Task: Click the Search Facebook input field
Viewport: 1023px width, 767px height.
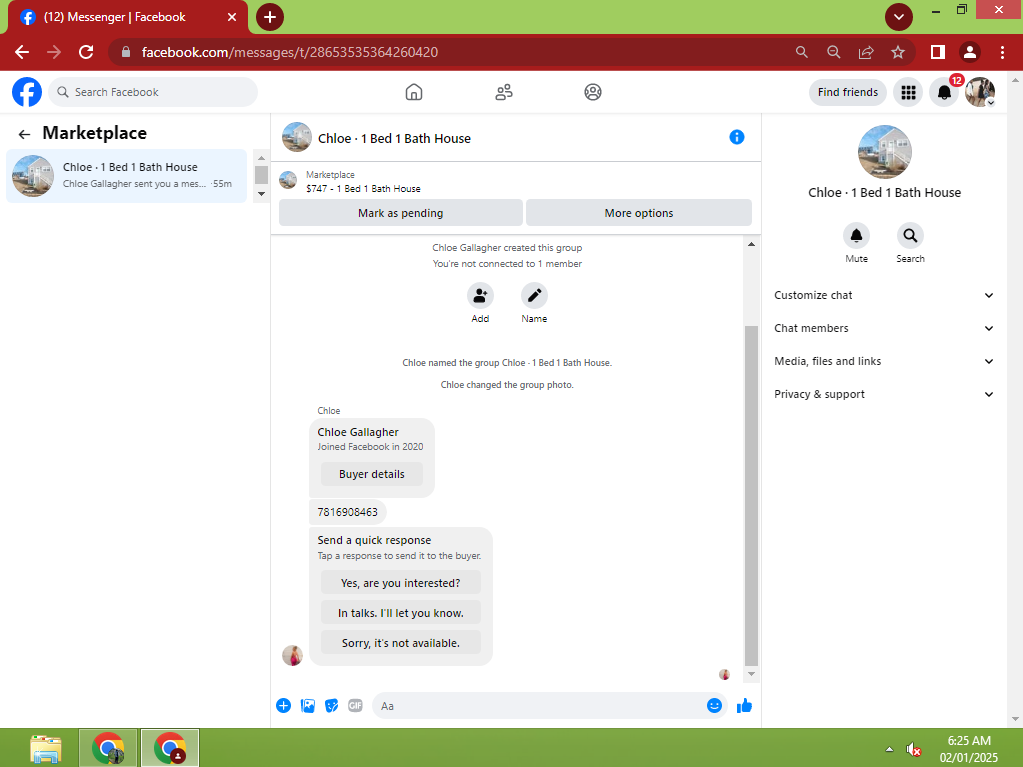Action: [153, 92]
